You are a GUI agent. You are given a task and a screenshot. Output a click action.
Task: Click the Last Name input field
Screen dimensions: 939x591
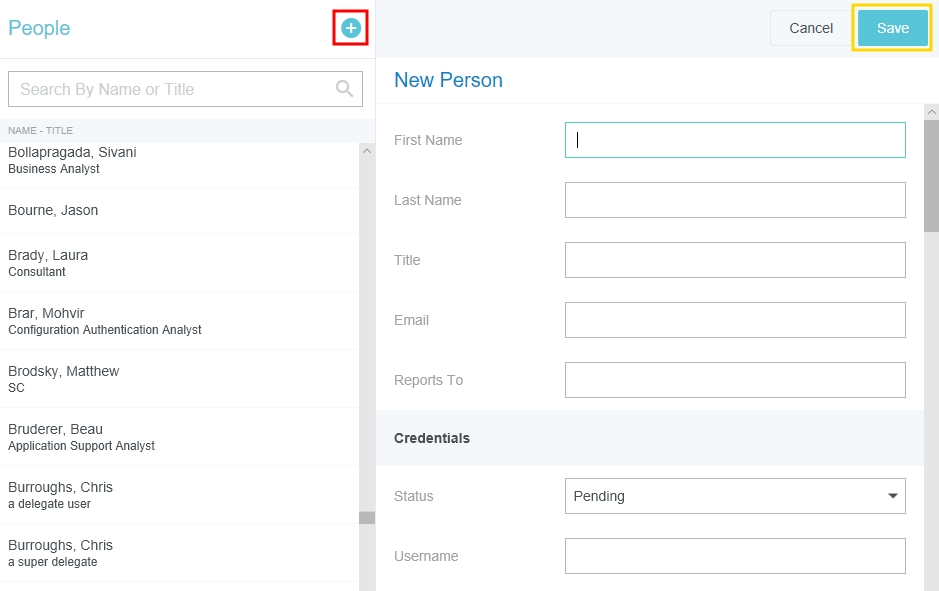click(735, 200)
